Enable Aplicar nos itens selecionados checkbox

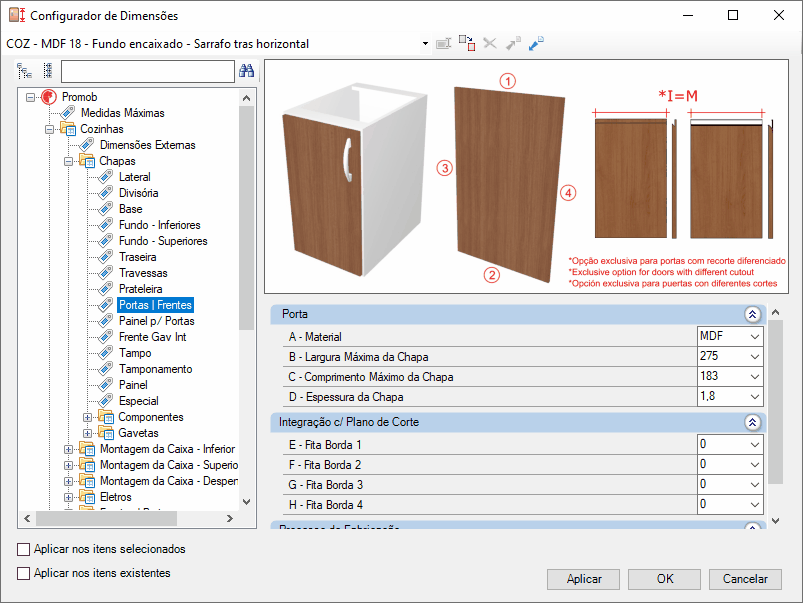point(24,549)
